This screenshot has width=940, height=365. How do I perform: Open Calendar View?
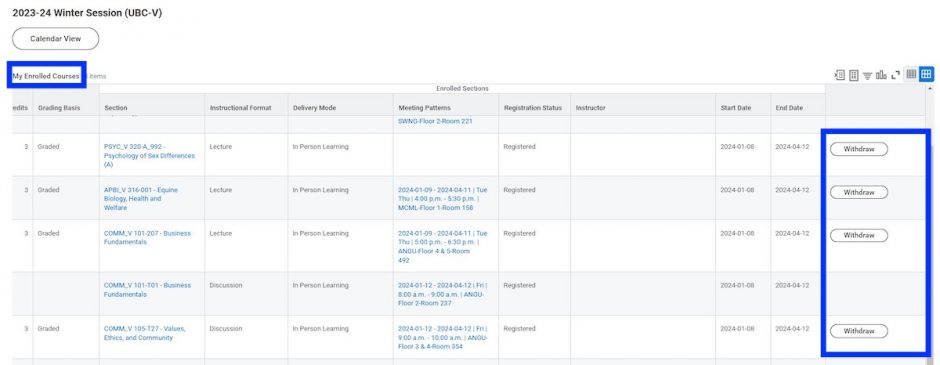tap(56, 39)
